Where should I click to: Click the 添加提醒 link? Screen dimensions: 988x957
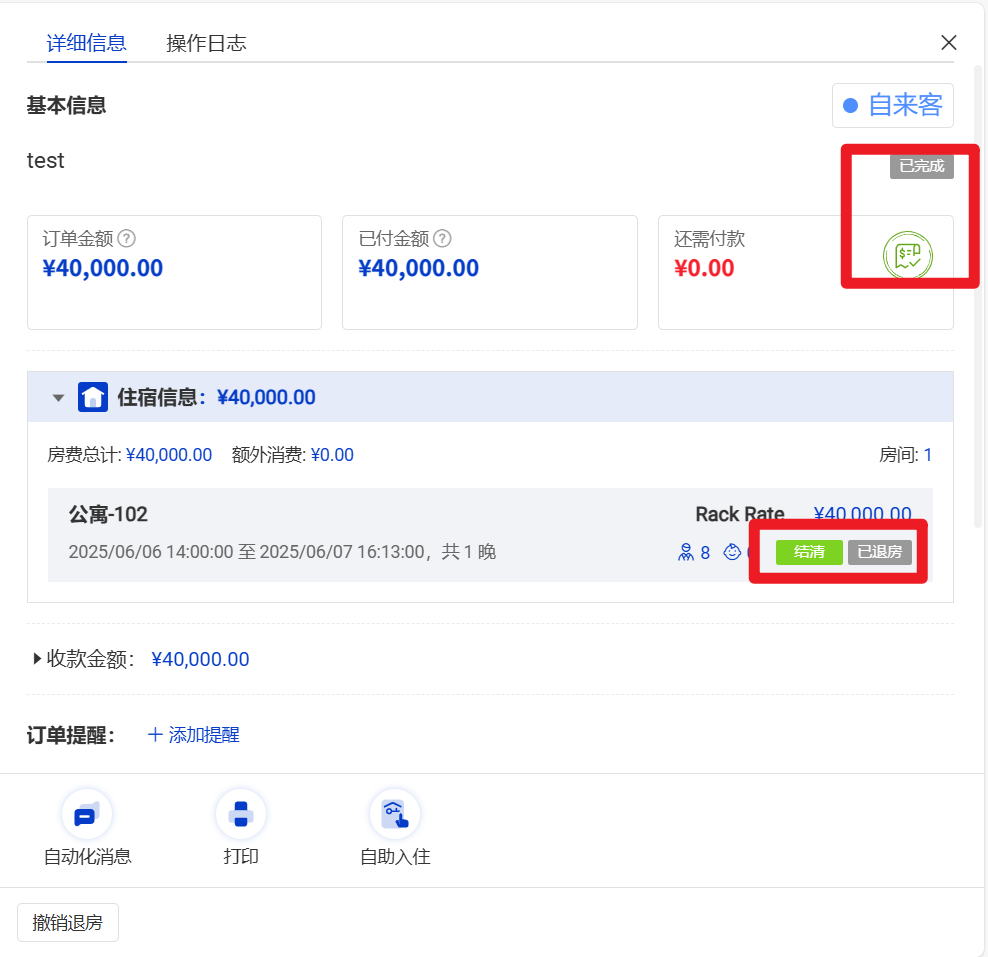click(x=194, y=735)
